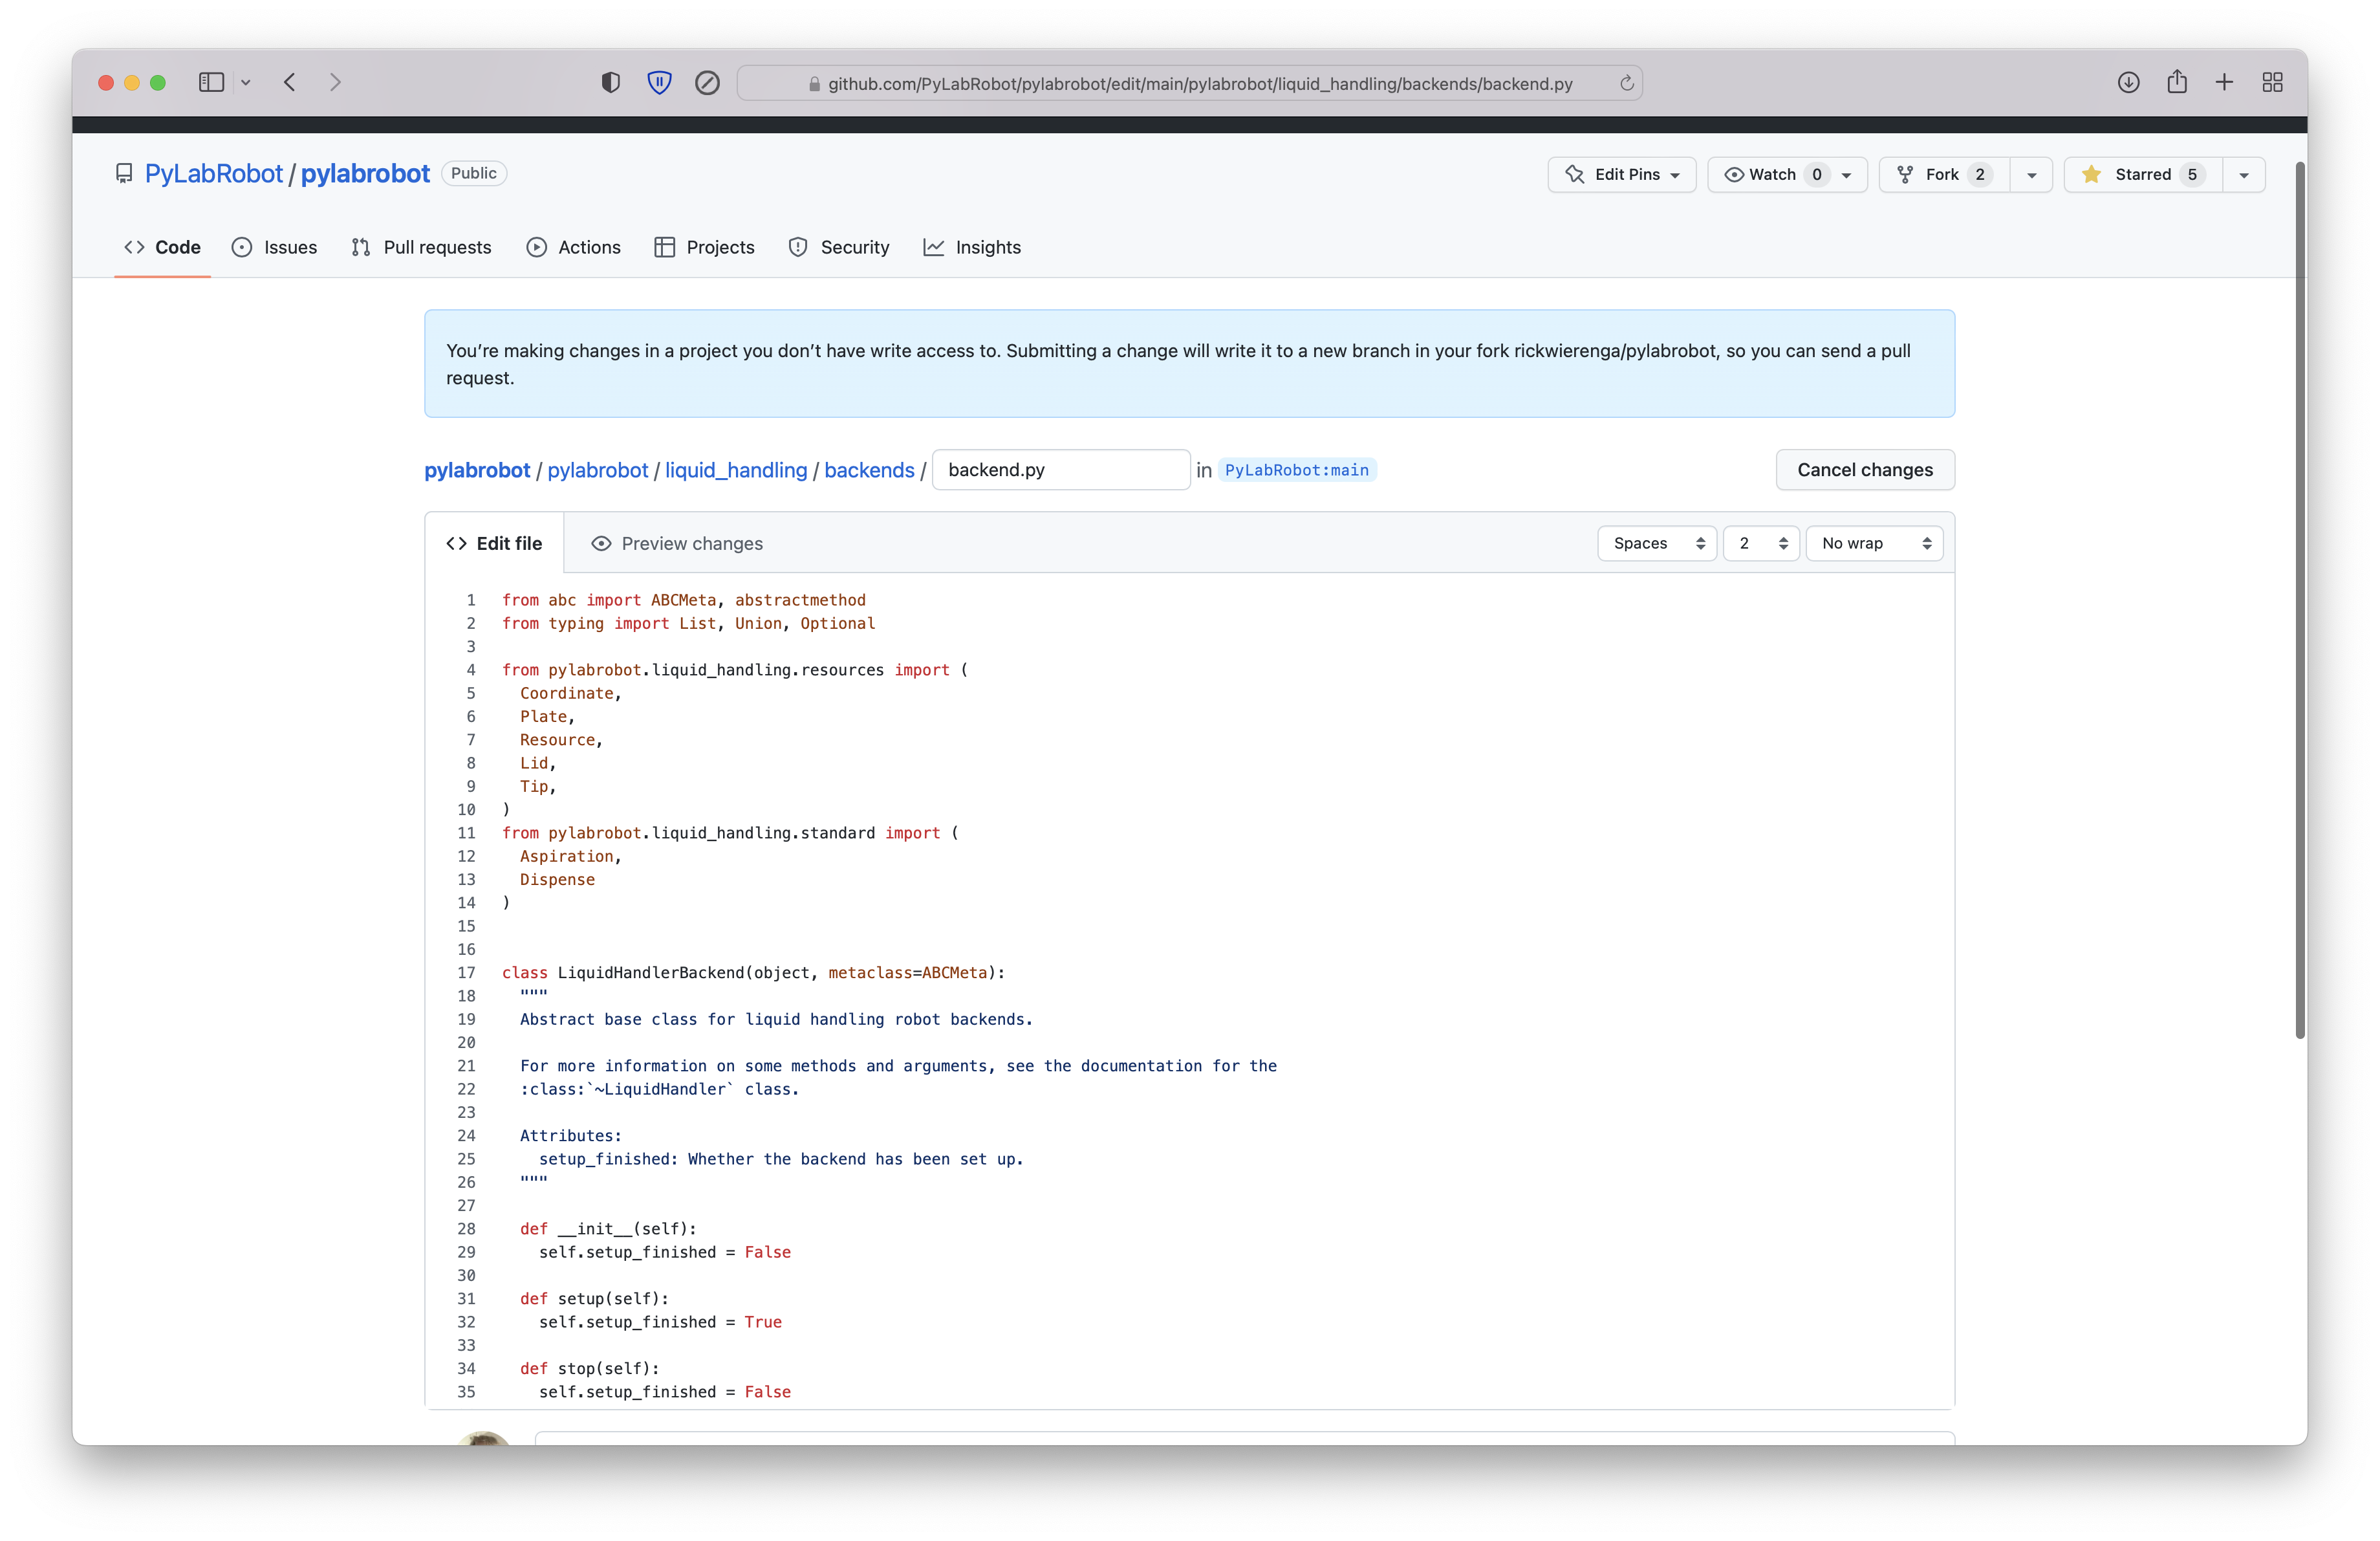Click the Safari sidebar toggle icon
The image size is (2380, 1541).
[211, 82]
